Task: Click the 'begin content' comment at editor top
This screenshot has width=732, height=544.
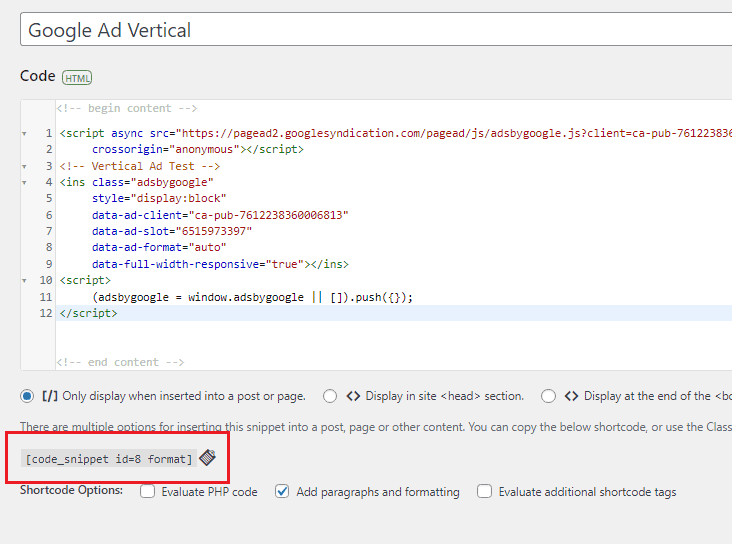Action: click(x=127, y=108)
